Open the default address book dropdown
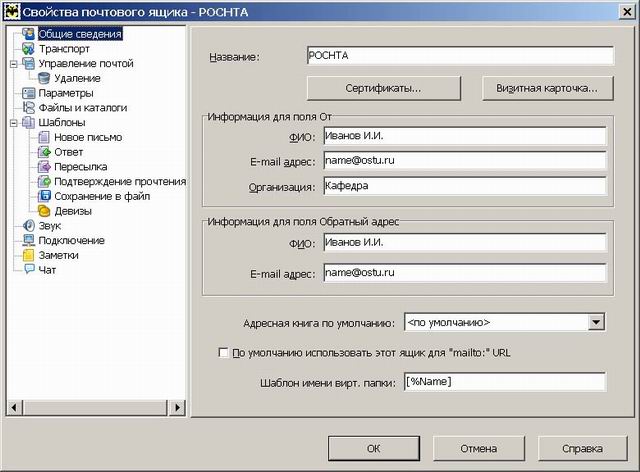This screenshot has height=472, width=640. [597, 322]
